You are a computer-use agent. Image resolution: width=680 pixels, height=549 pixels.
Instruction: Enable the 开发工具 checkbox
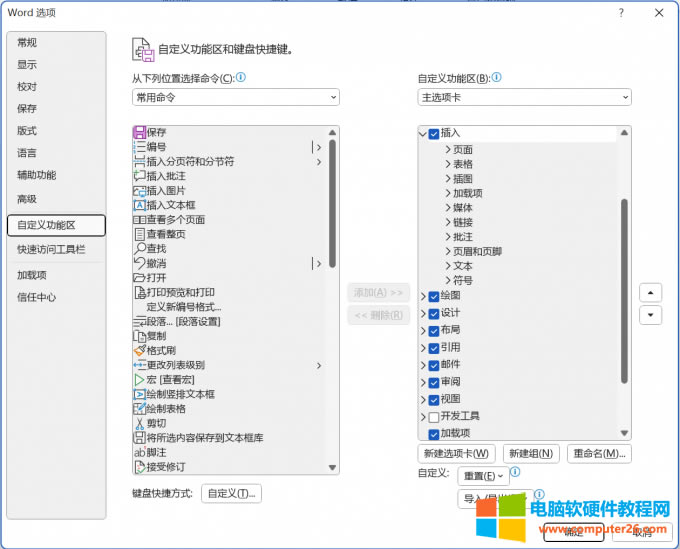click(x=434, y=417)
